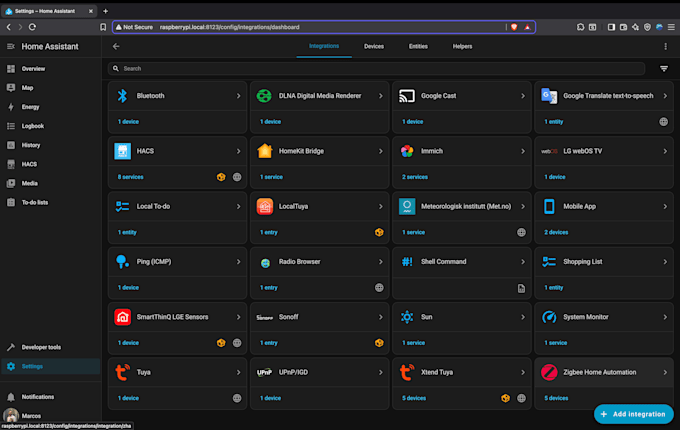This screenshot has height=430, width=680.
Task: Expand the Google Cast card chevron
Action: click(x=523, y=96)
